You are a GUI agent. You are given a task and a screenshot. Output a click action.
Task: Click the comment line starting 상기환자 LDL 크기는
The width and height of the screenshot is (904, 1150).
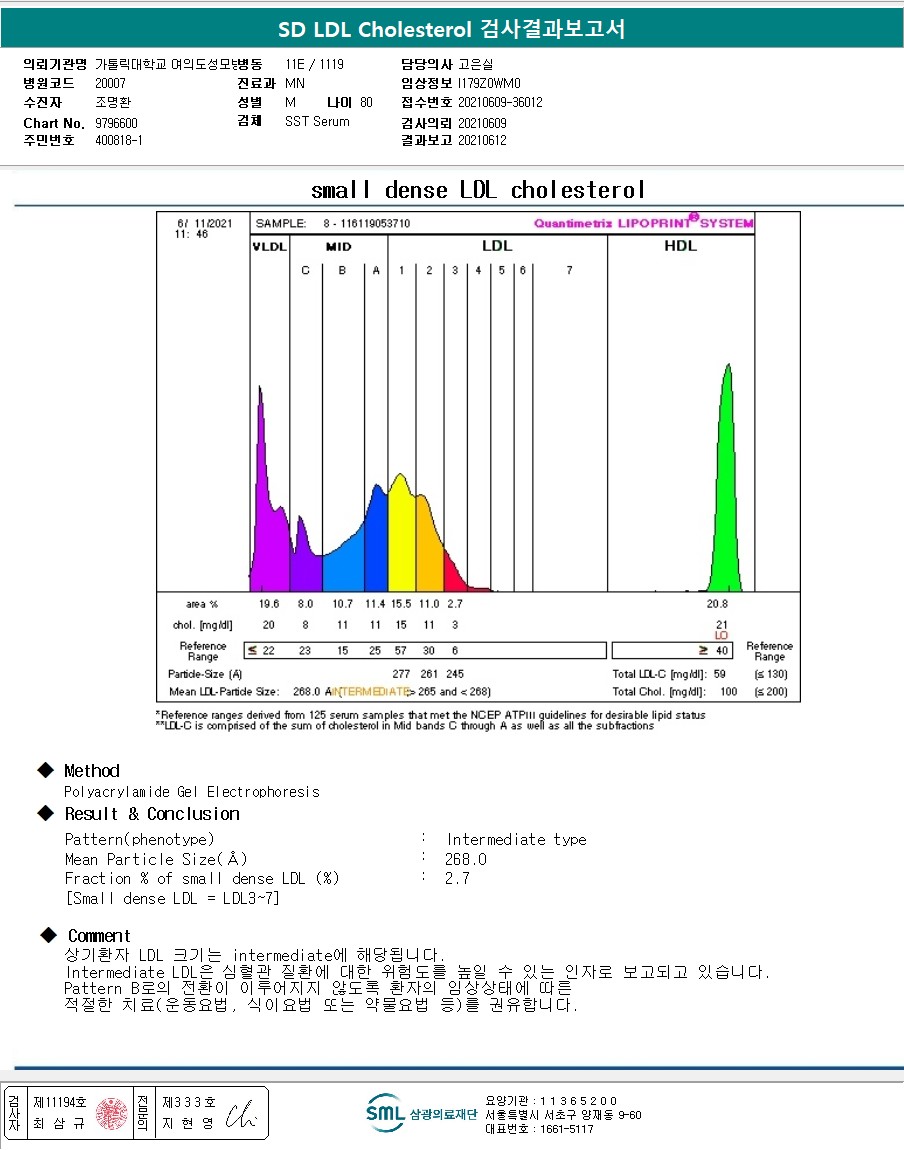point(254,955)
